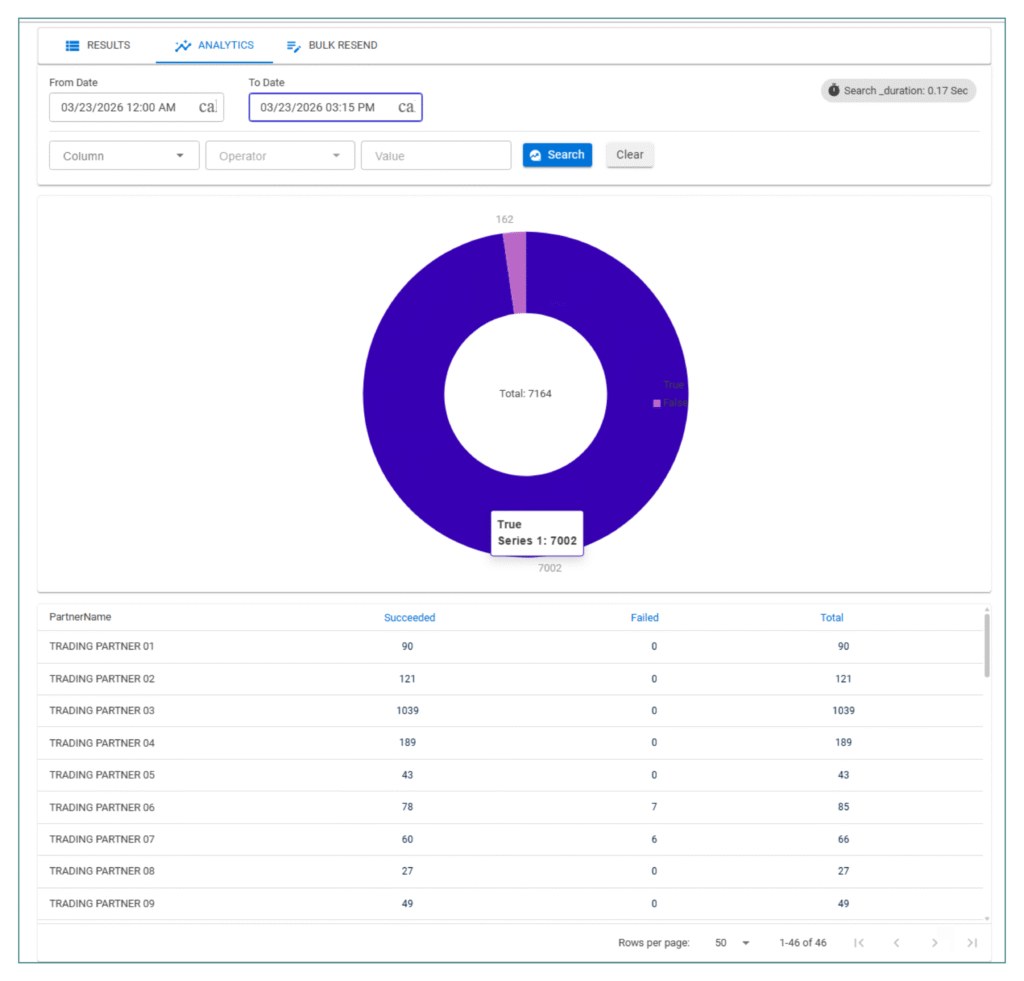Click the Bulk Resend edit icon
This screenshot has width=1024, height=981.
pyautogui.click(x=293, y=46)
